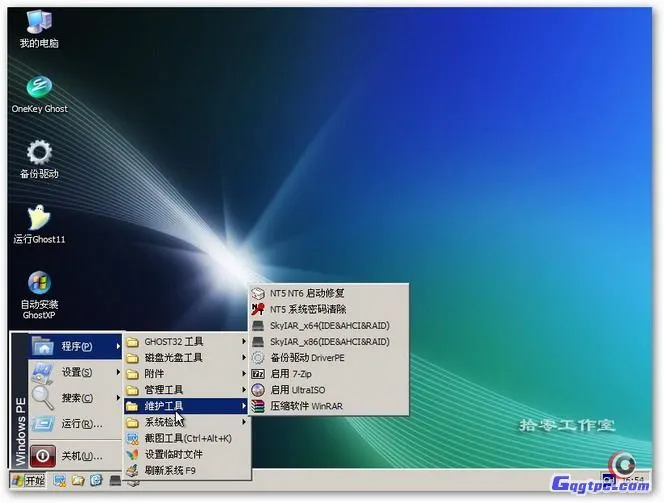The width and height of the screenshot is (664, 503).
Task: Open NT5 系统密码清除 password remover
Action: tap(329, 309)
